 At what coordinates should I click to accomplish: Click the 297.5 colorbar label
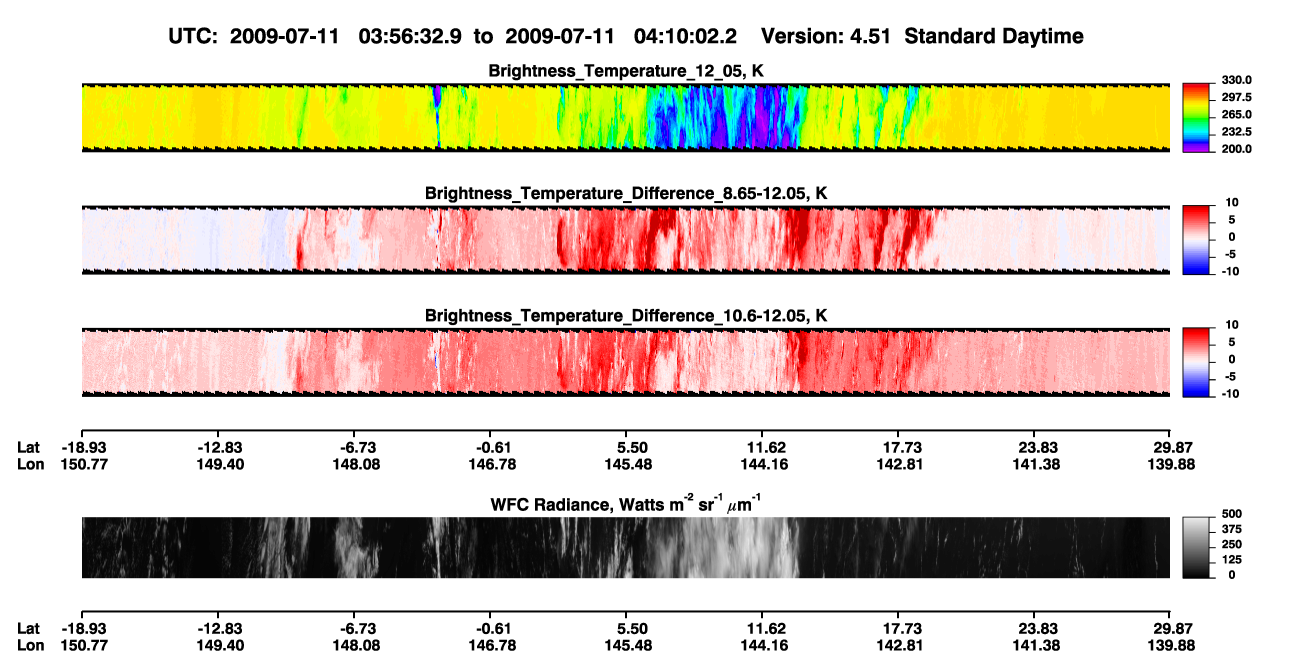[1234, 97]
